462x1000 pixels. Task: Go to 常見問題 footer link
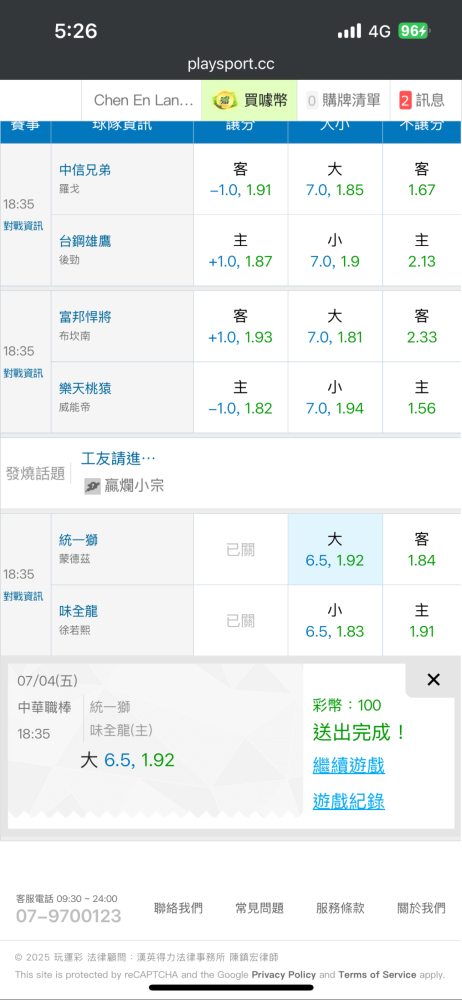(259, 908)
